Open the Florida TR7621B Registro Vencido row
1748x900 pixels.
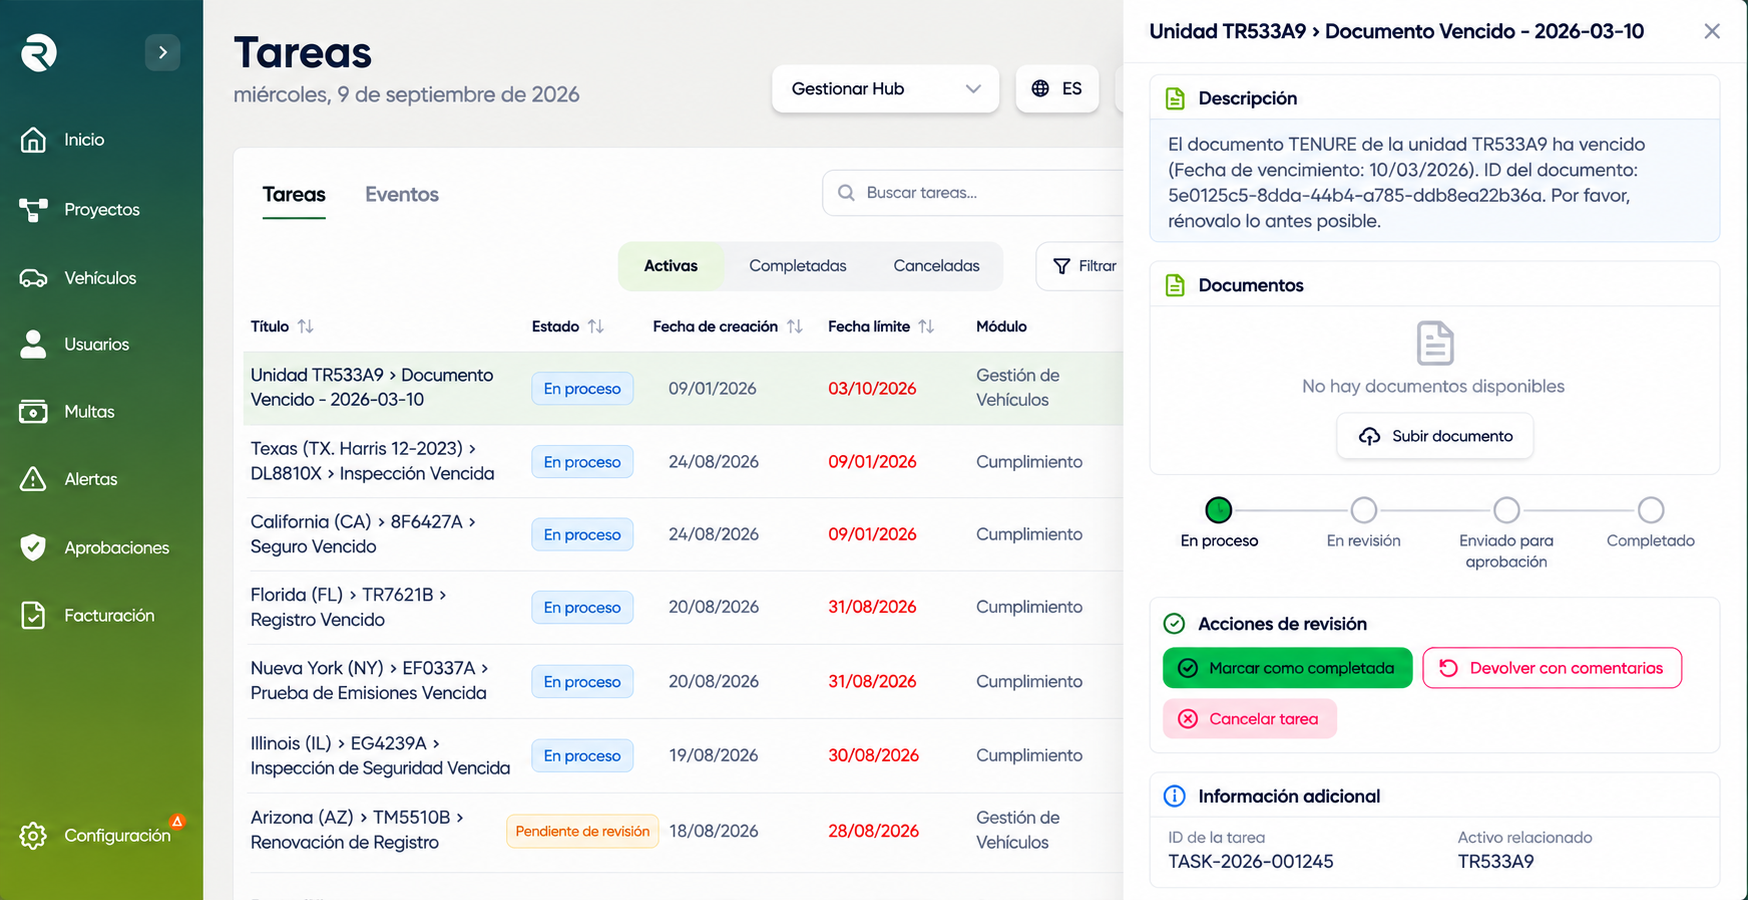pos(683,607)
